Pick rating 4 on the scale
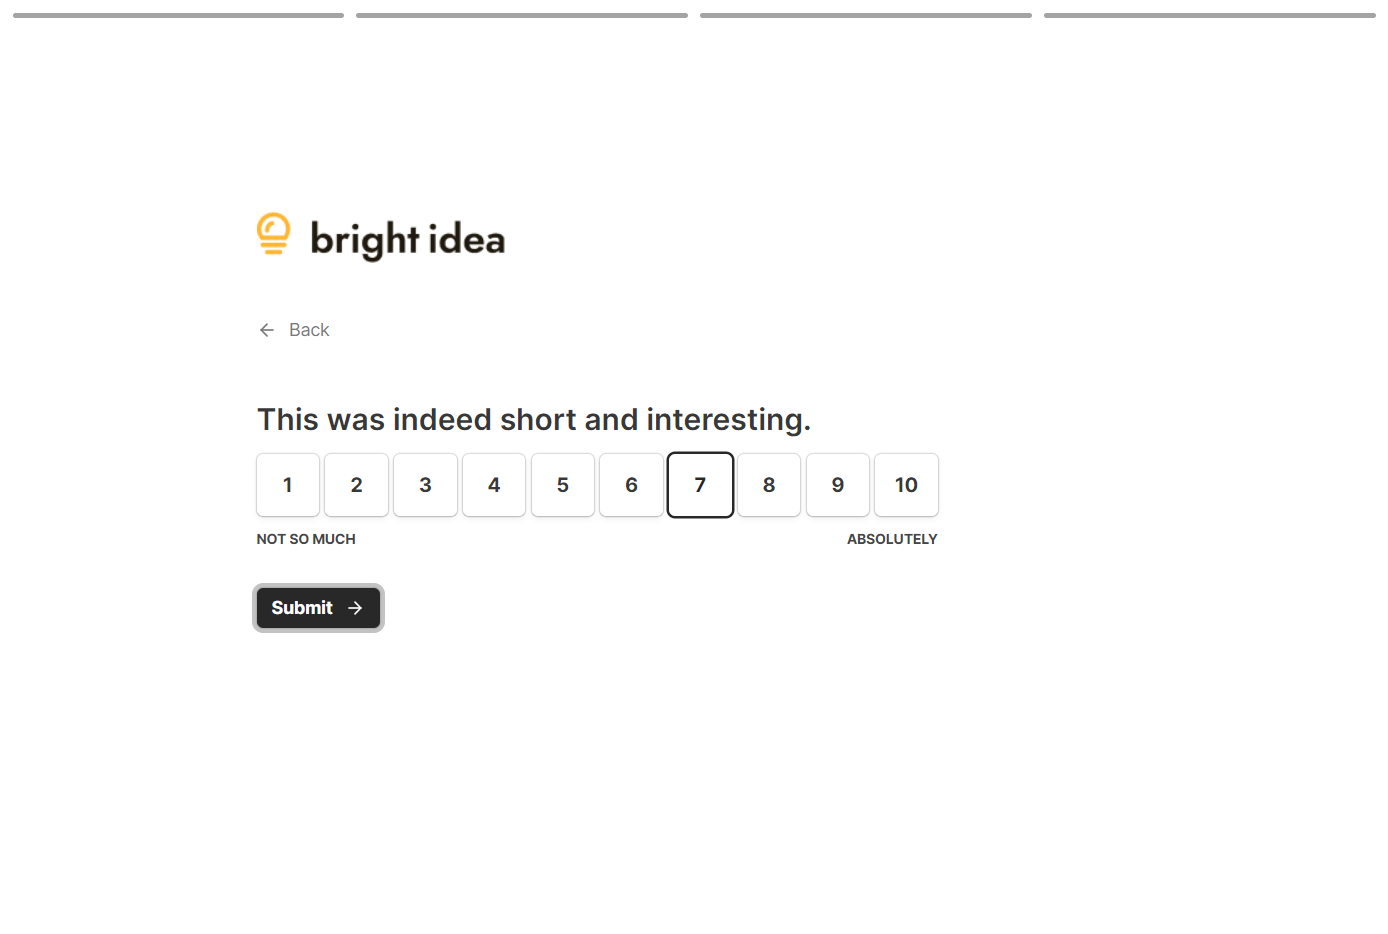 494,485
